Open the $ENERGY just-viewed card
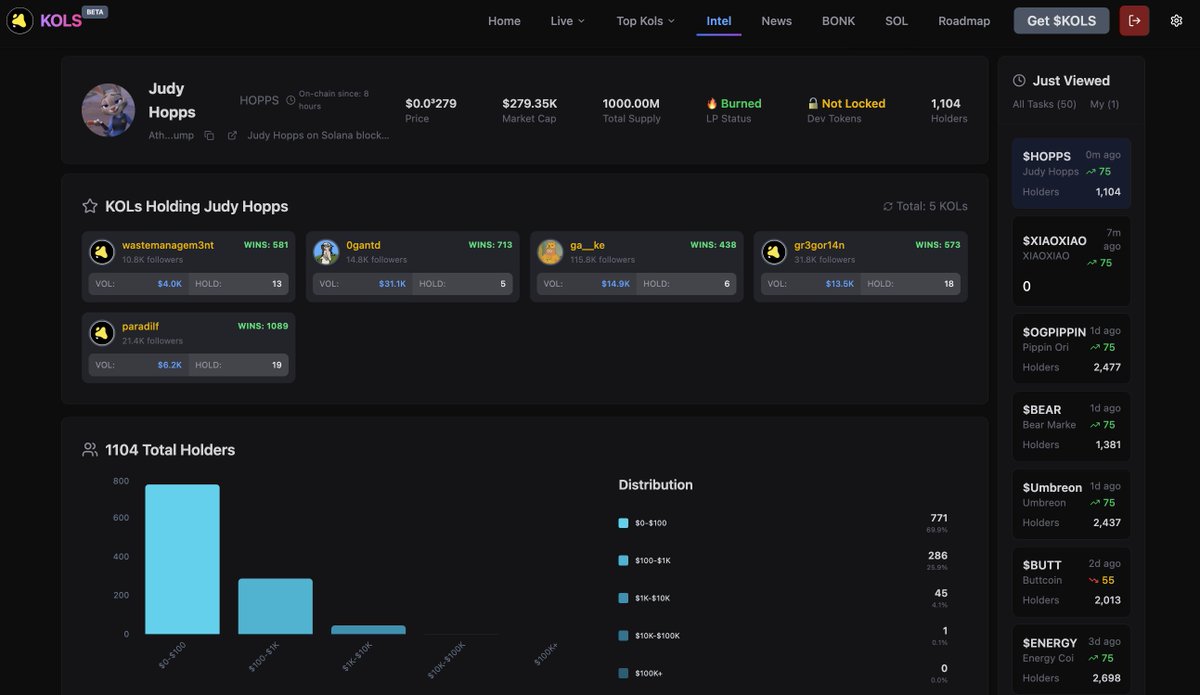The height and width of the screenshot is (695, 1200). [1071, 660]
